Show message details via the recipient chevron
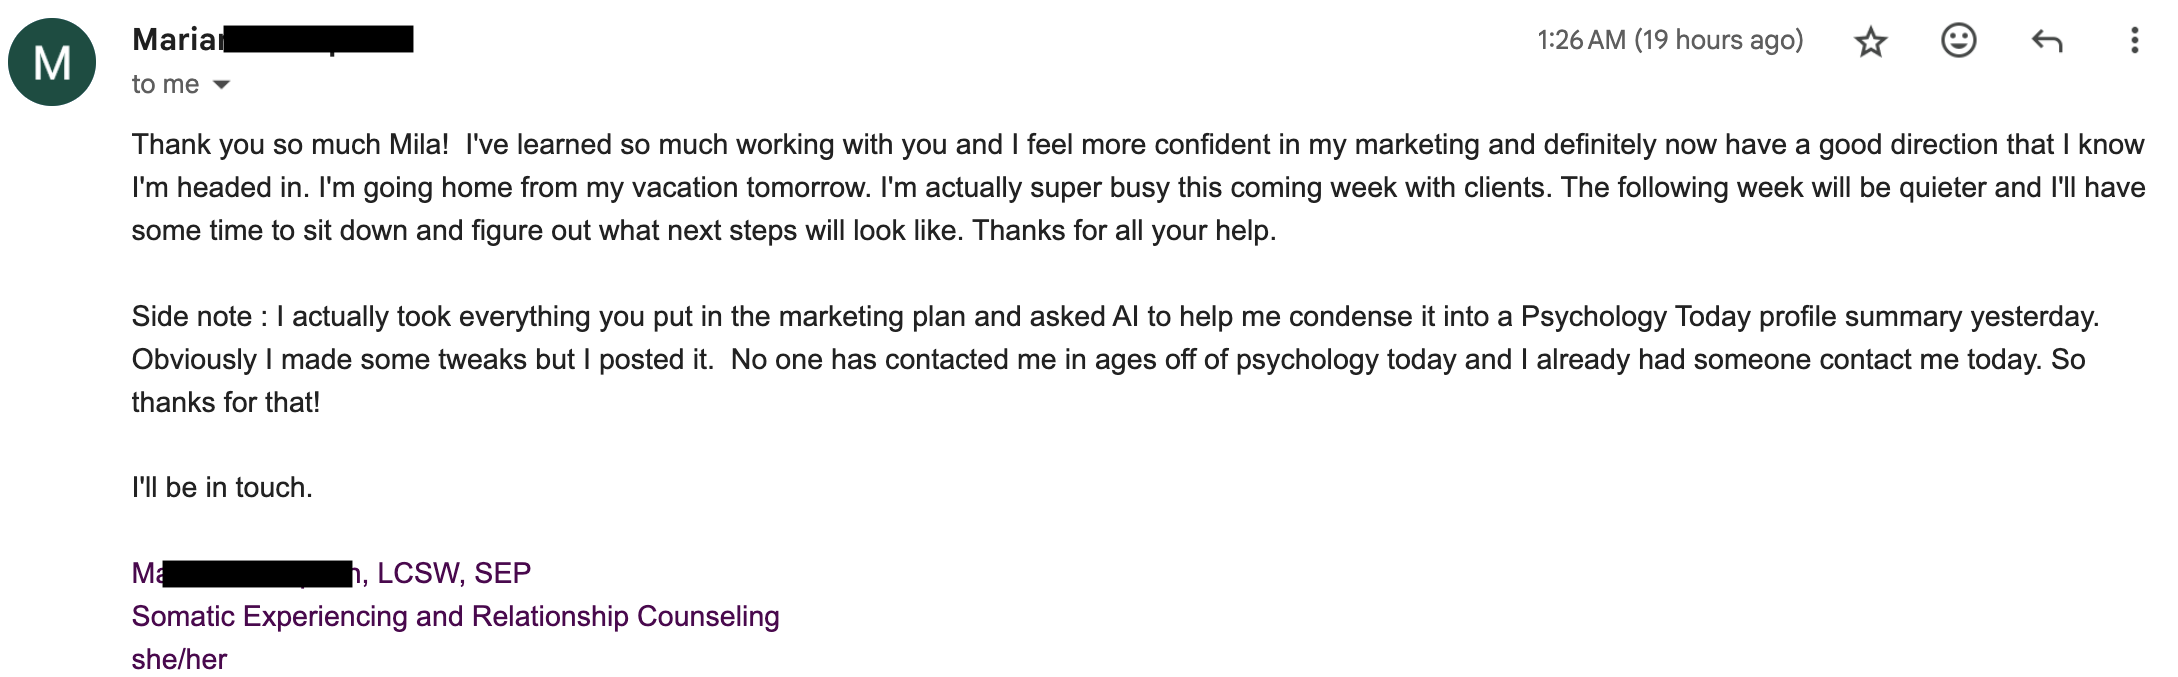The image size is (2178, 677). coord(221,84)
